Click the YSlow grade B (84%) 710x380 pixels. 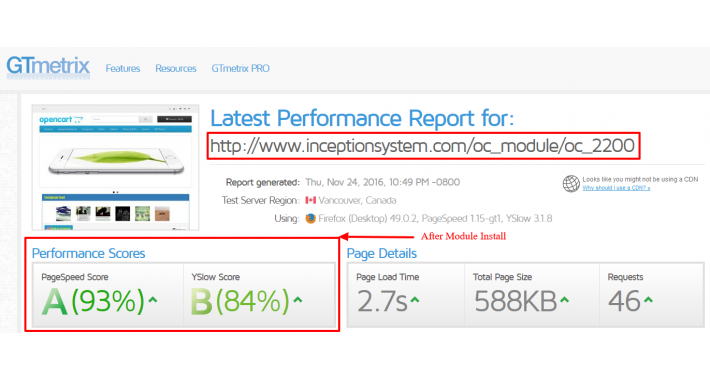point(240,301)
